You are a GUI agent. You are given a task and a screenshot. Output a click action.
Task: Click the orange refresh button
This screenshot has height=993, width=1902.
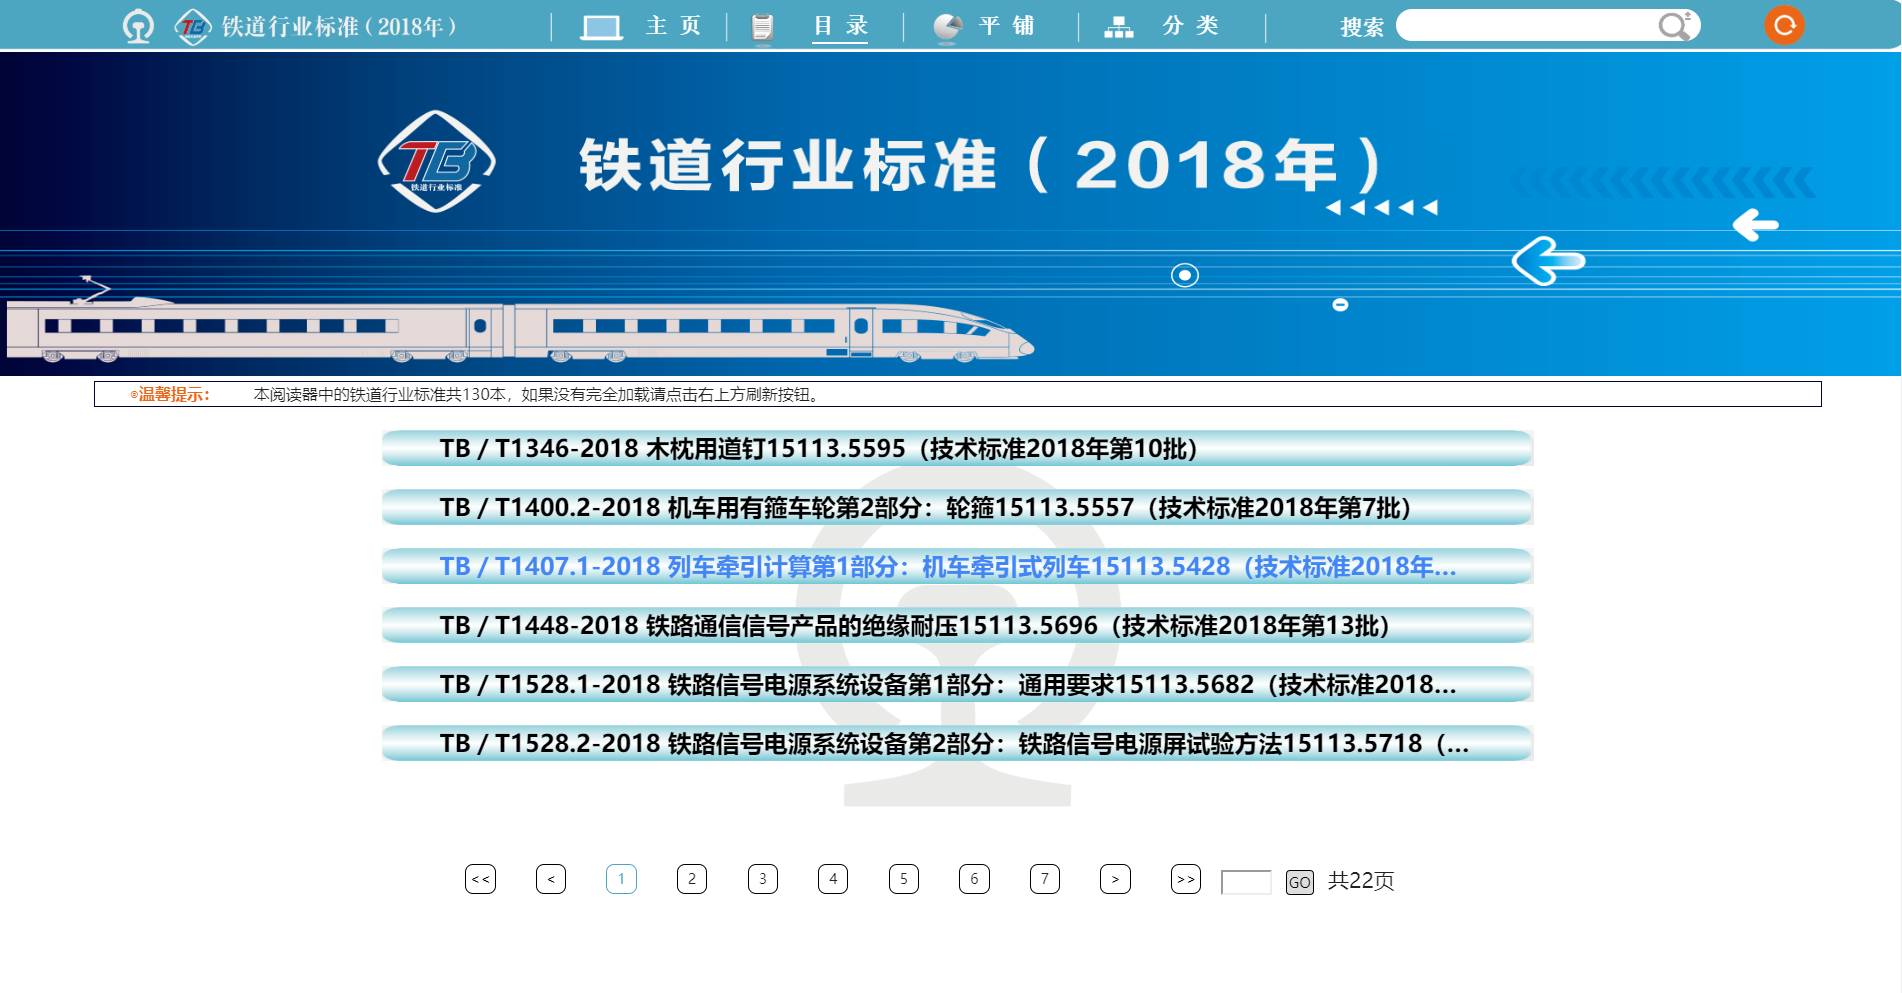pos(1784,25)
